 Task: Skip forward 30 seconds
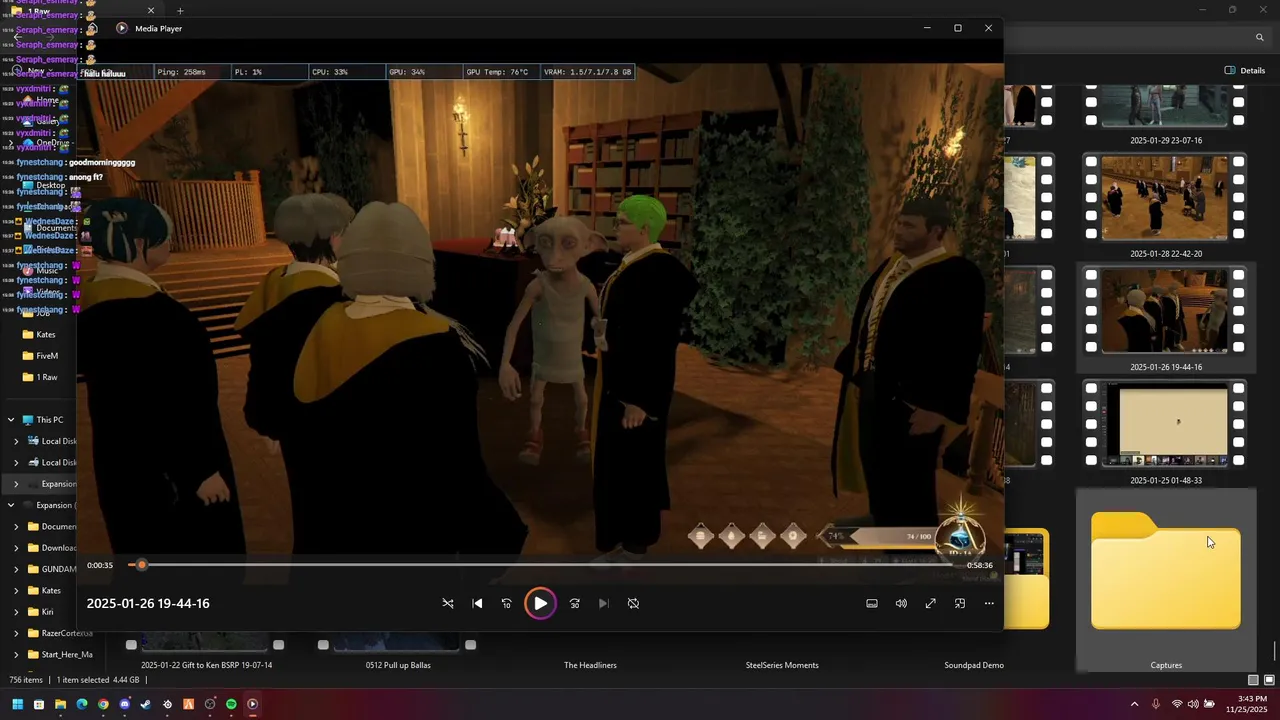574,603
